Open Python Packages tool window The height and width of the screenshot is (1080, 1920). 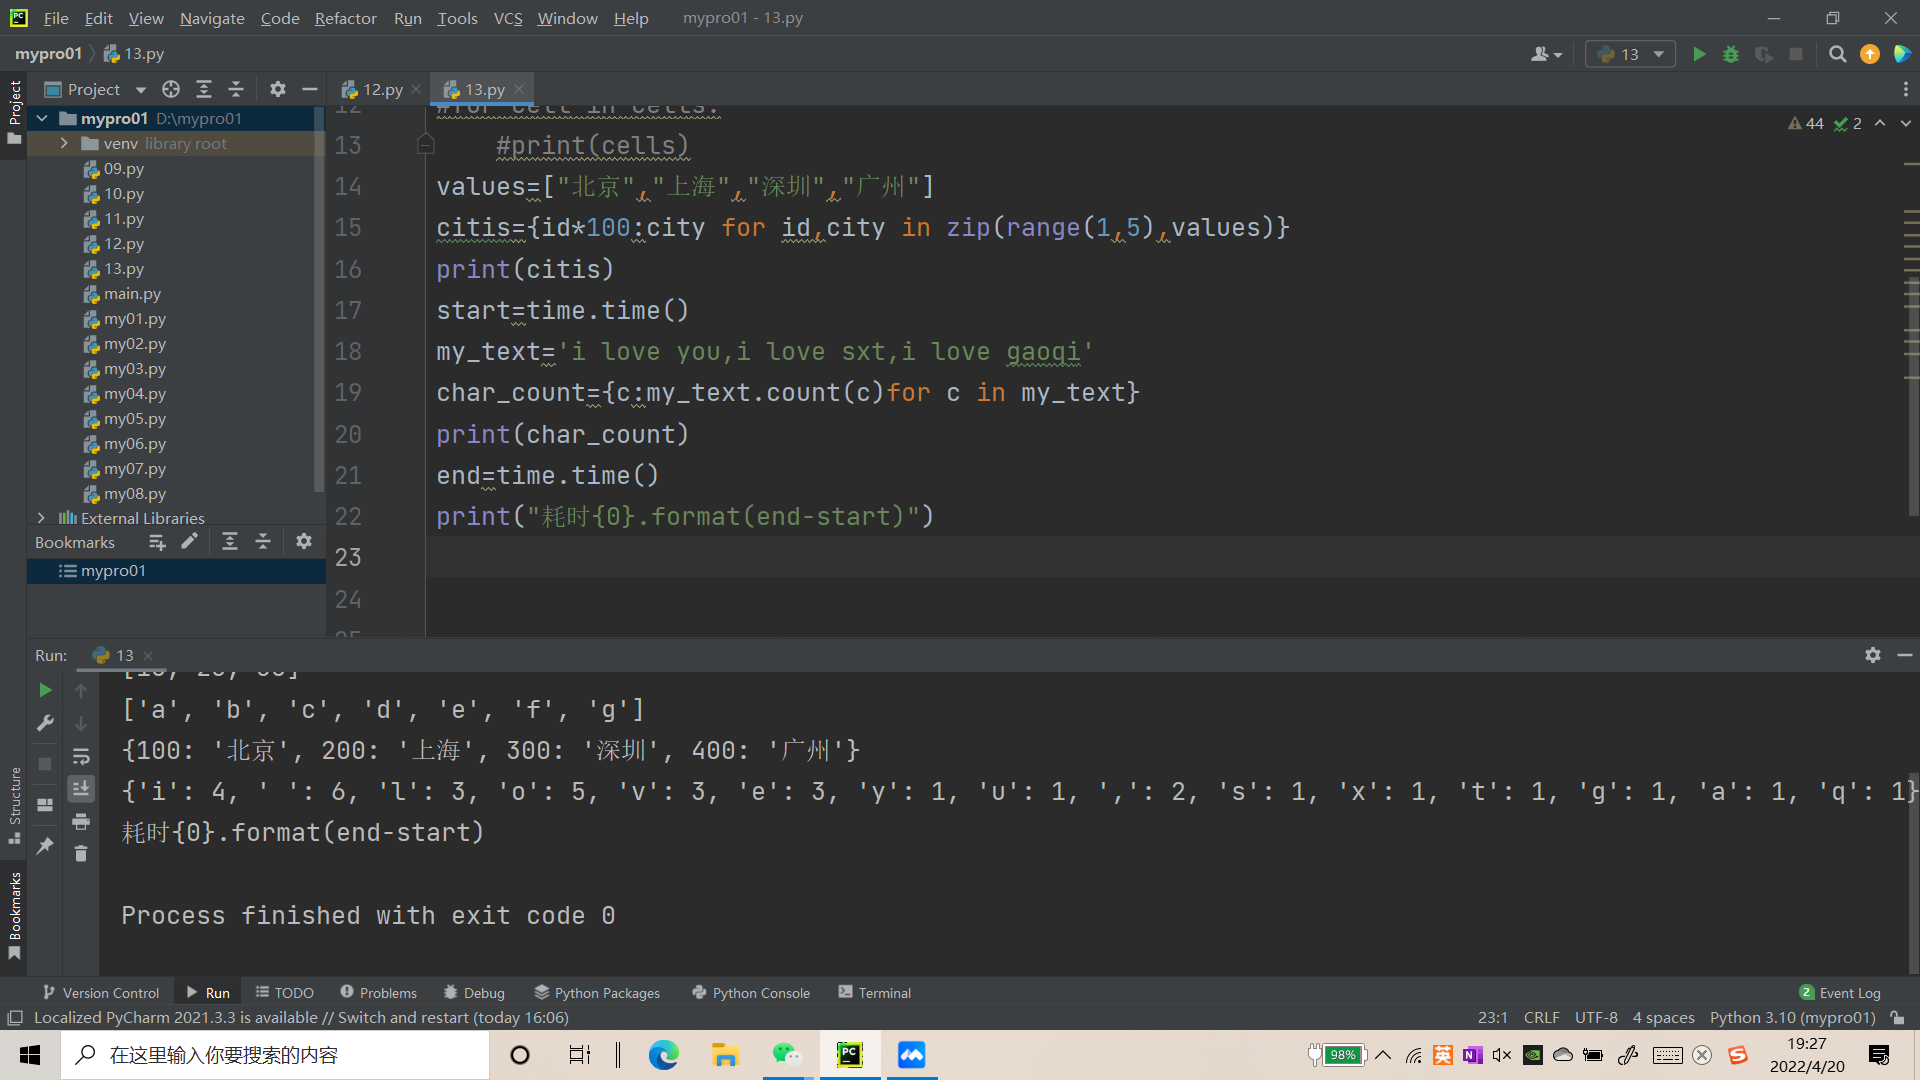point(597,992)
